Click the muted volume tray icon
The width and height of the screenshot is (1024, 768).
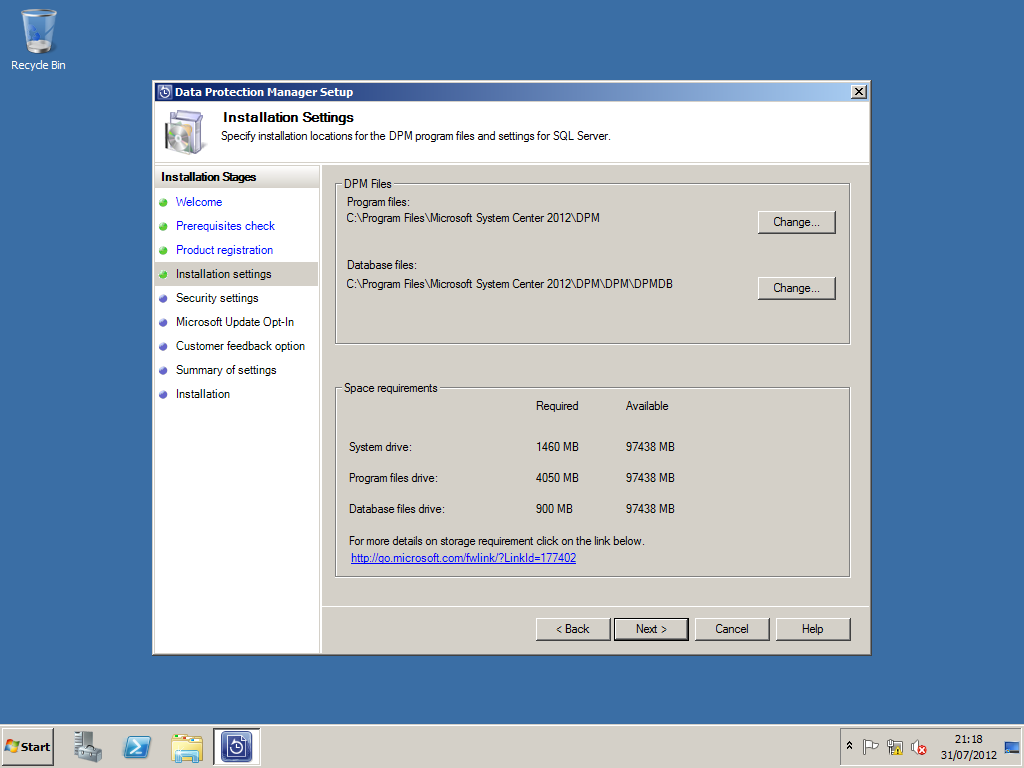918,746
